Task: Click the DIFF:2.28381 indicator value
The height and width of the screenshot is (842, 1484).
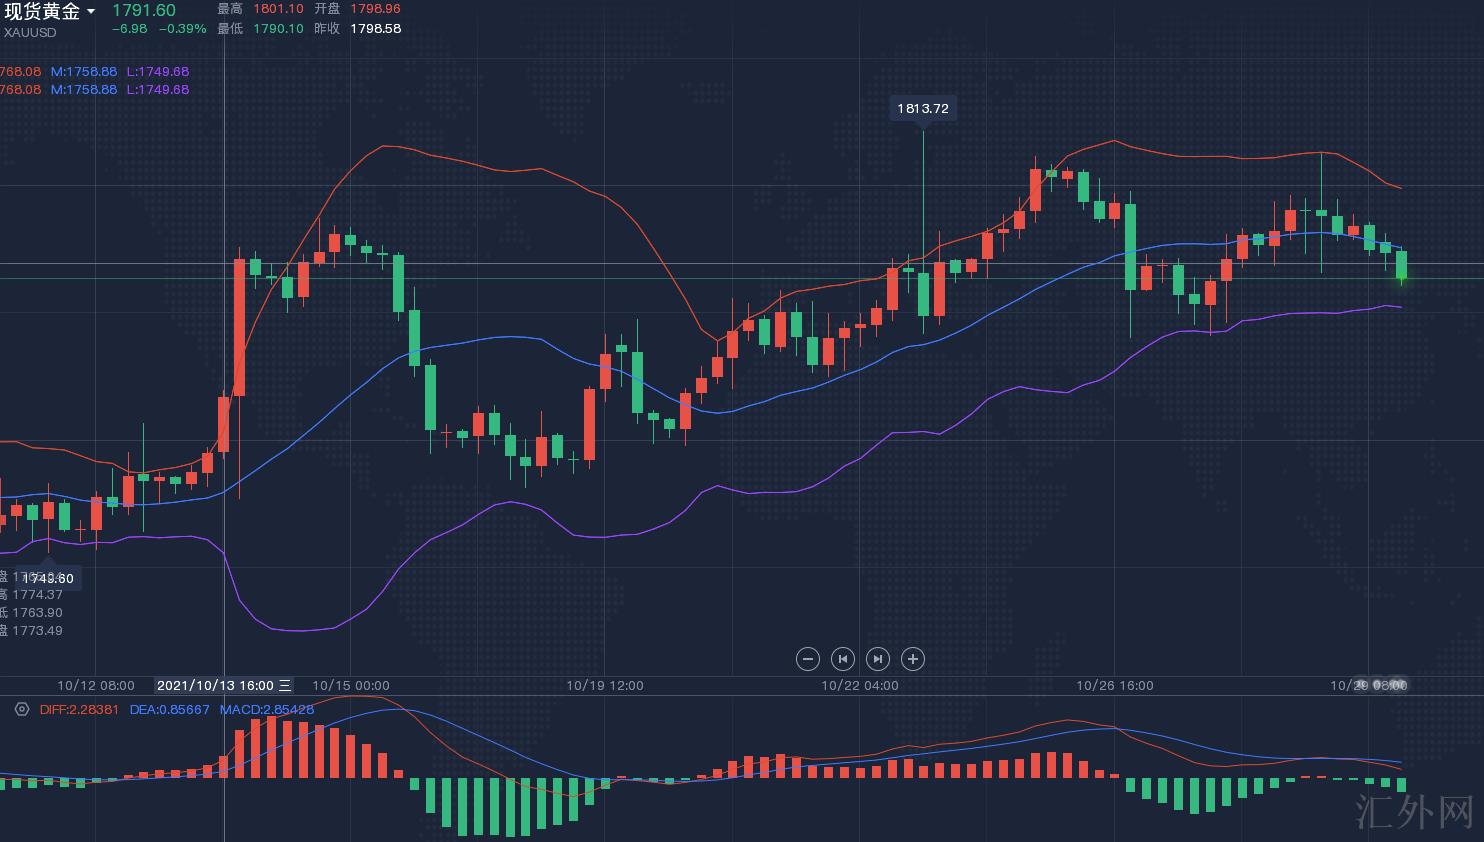Action: [79, 709]
